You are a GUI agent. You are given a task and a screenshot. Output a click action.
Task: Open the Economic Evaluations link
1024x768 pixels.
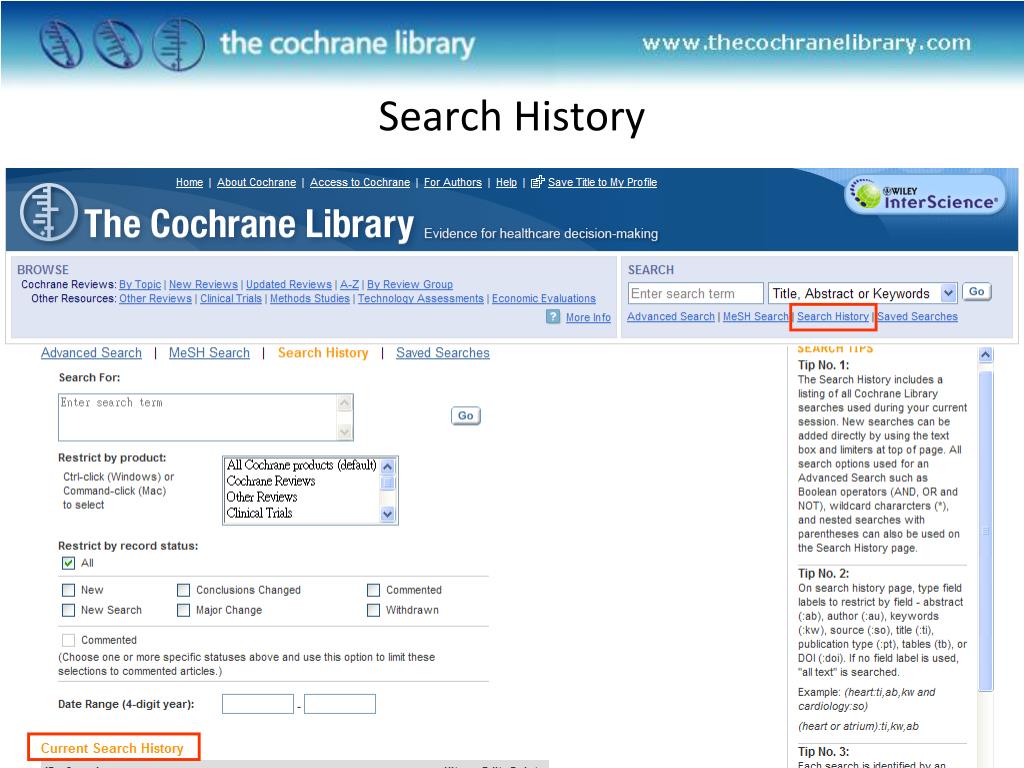point(544,298)
